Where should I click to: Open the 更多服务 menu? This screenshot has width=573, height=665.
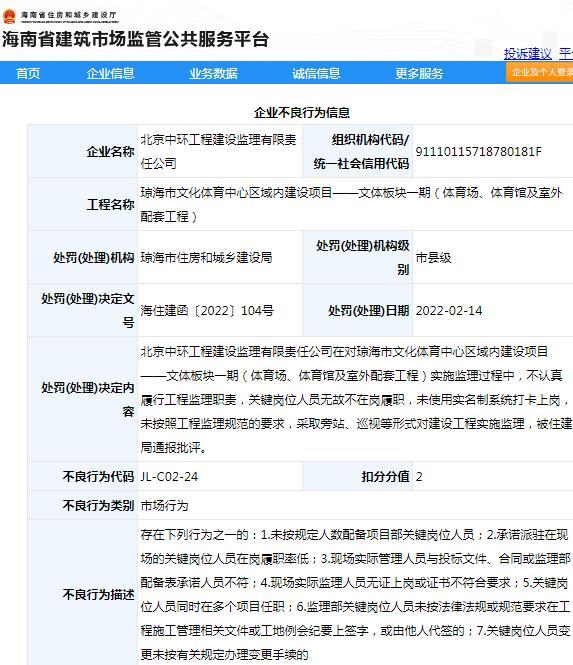click(x=419, y=73)
